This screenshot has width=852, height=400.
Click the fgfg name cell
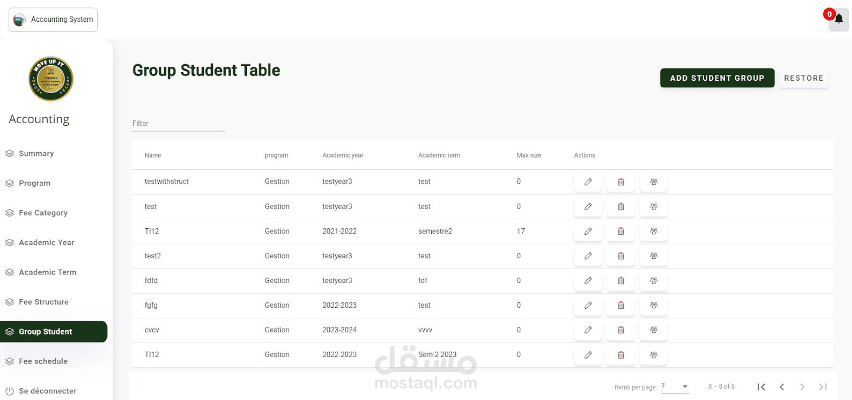pyautogui.click(x=151, y=305)
